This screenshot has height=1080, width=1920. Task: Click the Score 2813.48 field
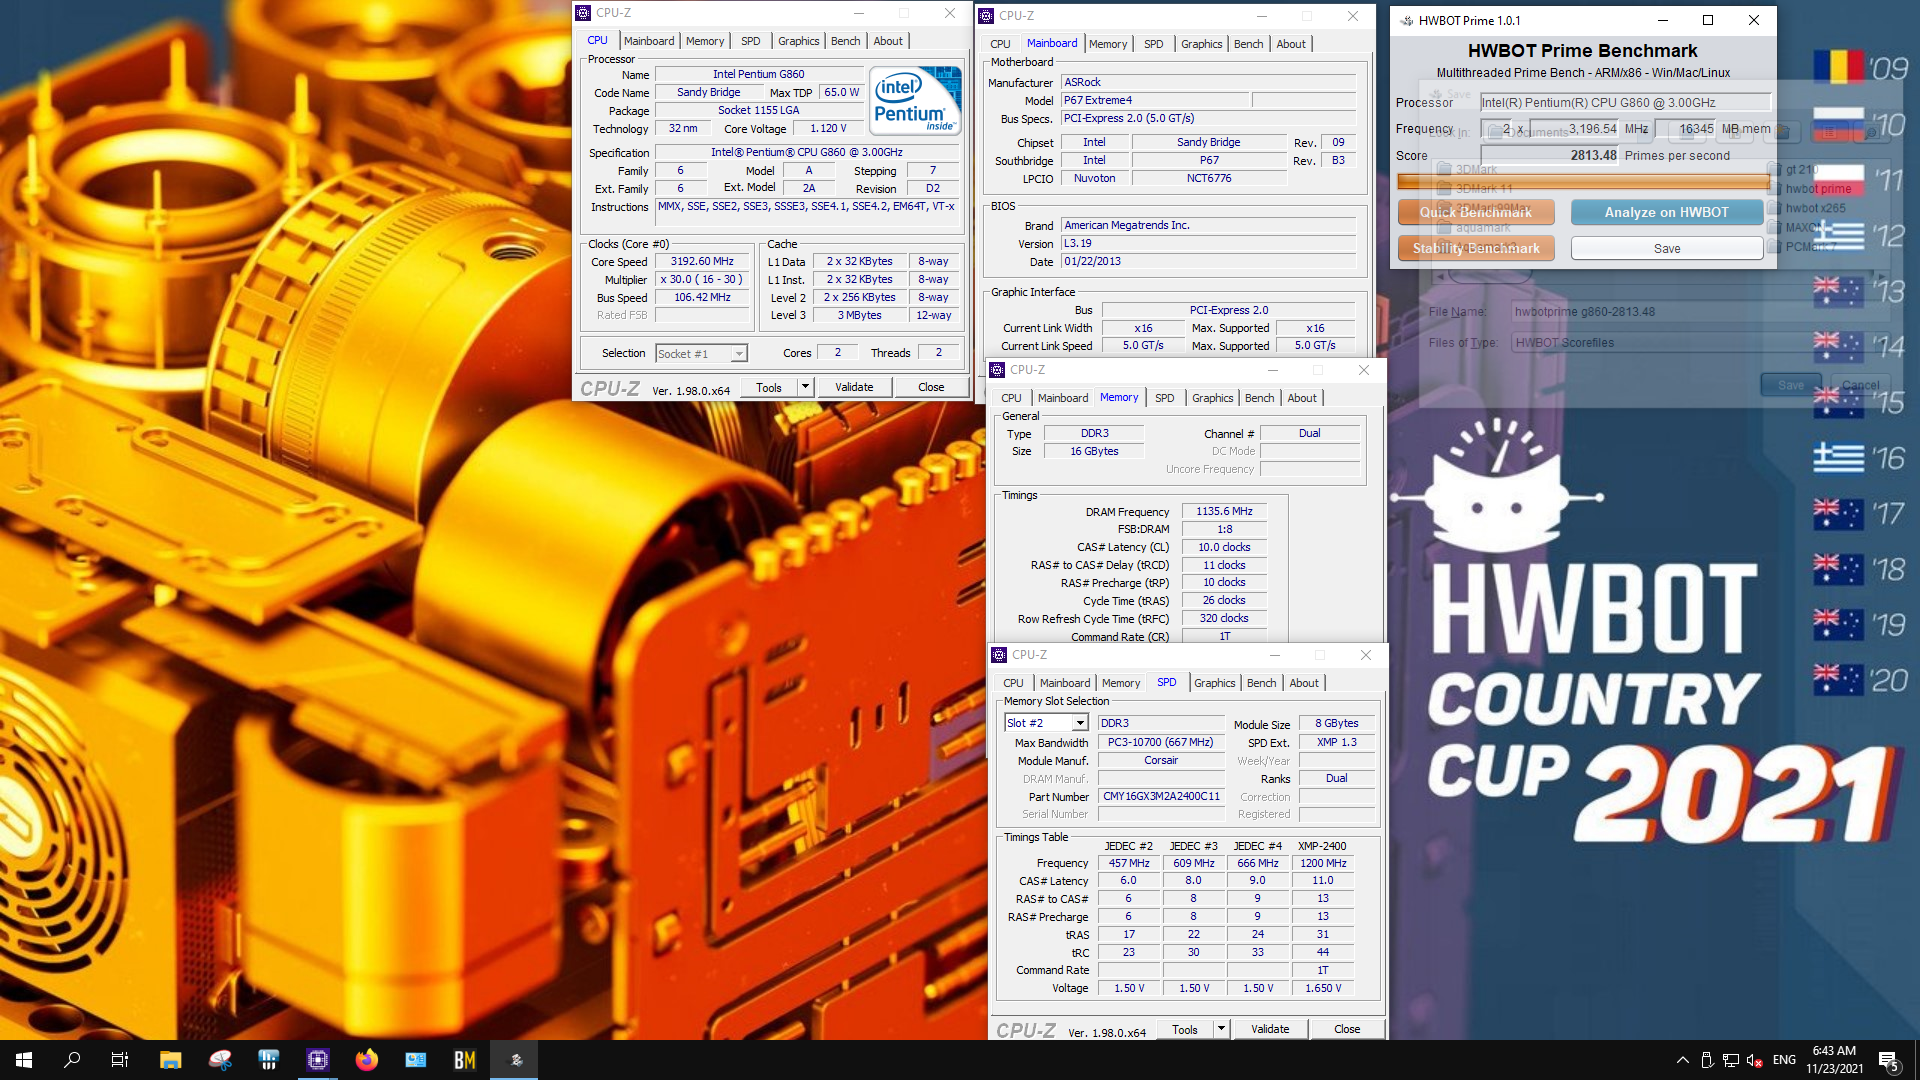[x=1549, y=155]
